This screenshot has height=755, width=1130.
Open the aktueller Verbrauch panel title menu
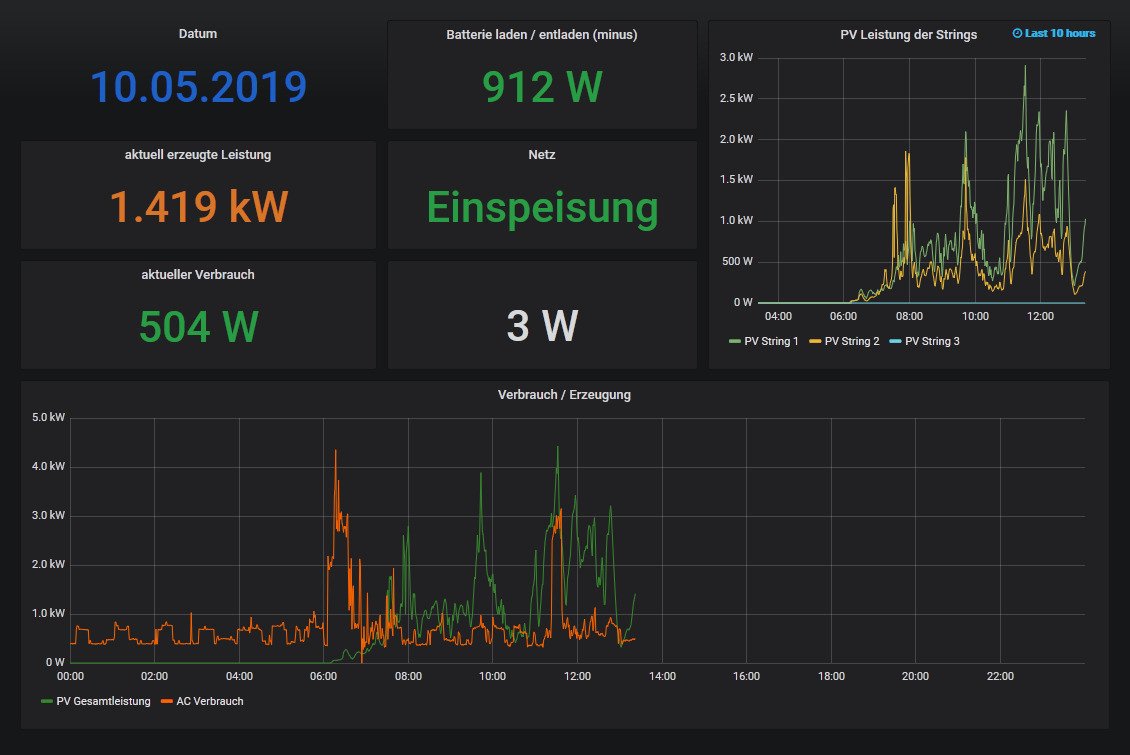pos(198,274)
